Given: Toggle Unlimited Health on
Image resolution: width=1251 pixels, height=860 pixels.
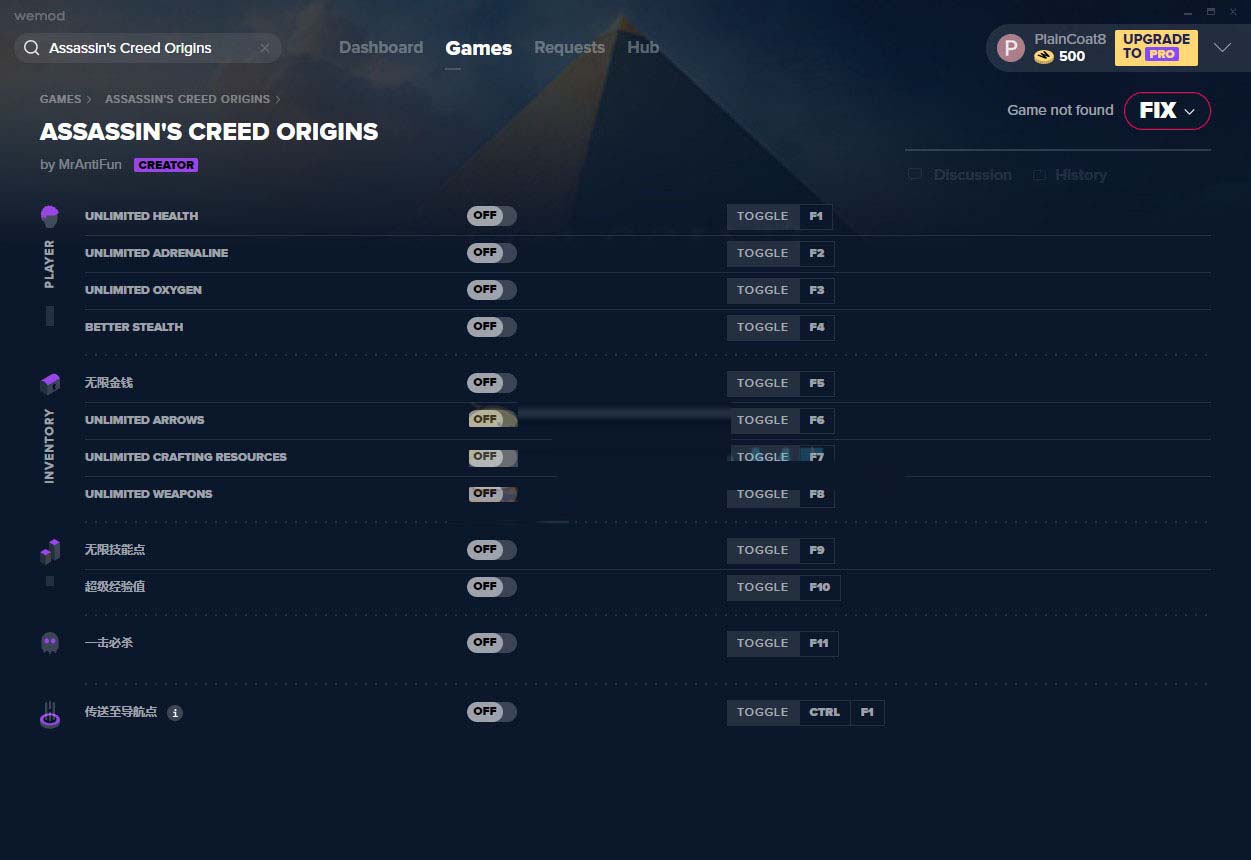Looking at the screenshot, I should (x=492, y=216).
